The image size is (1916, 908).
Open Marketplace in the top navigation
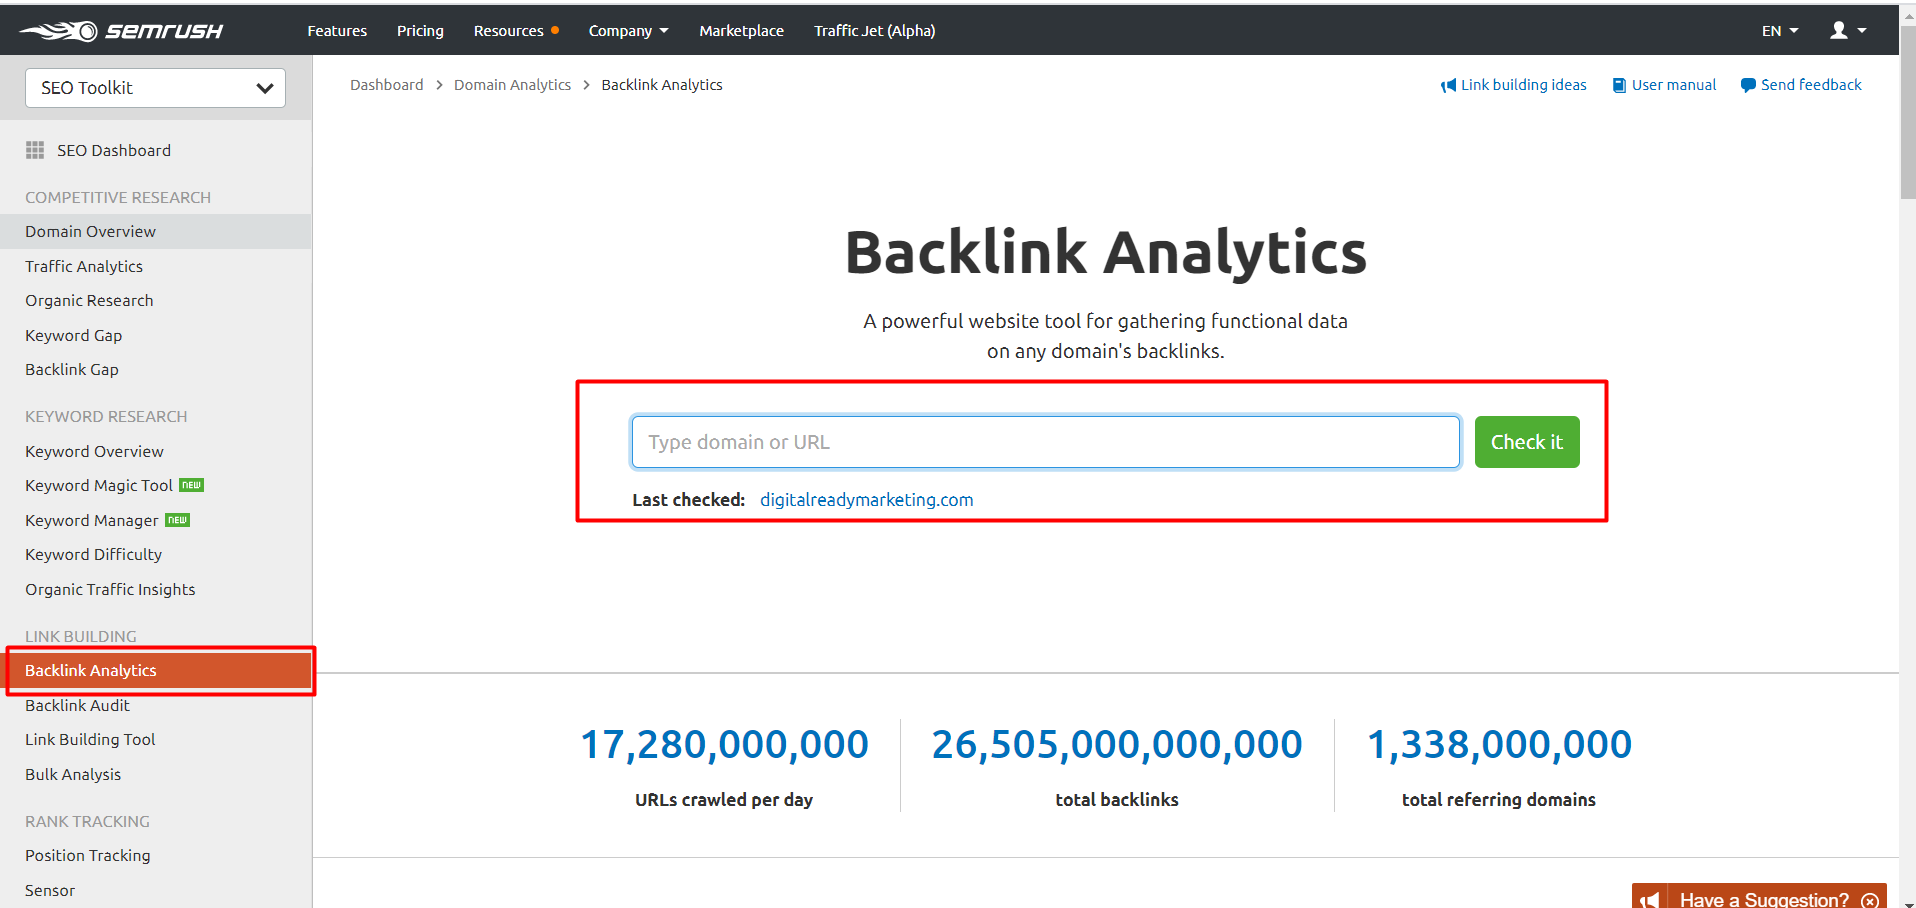pyautogui.click(x=741, y=31)
